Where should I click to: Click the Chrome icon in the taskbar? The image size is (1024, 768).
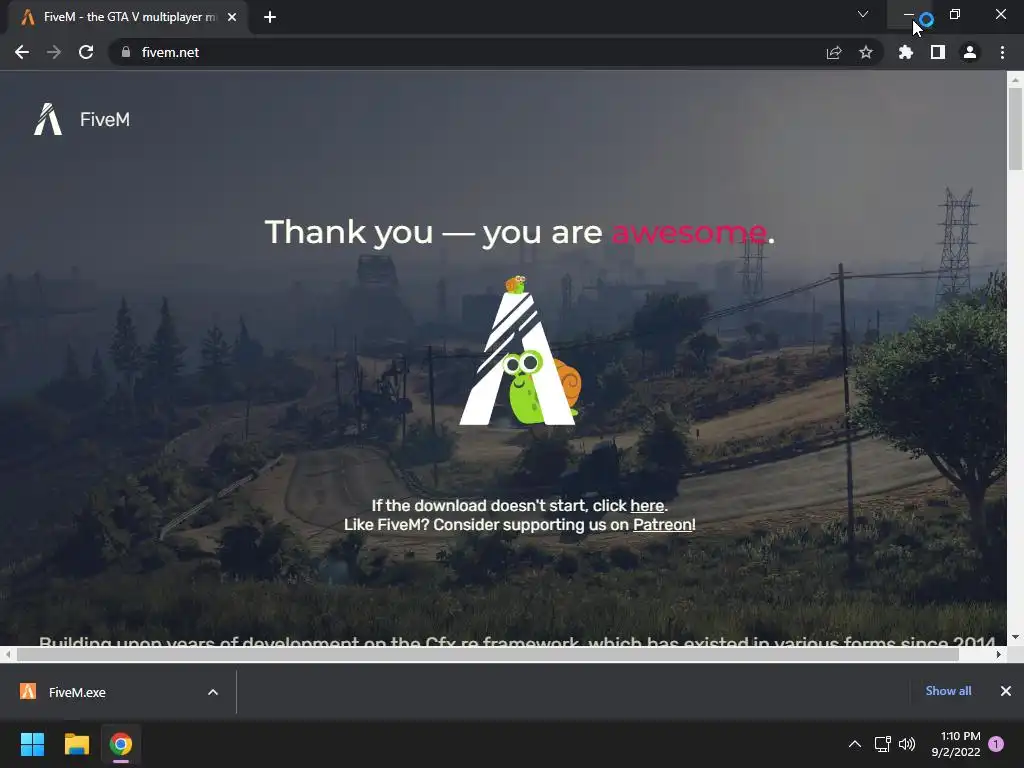point(121,744)
